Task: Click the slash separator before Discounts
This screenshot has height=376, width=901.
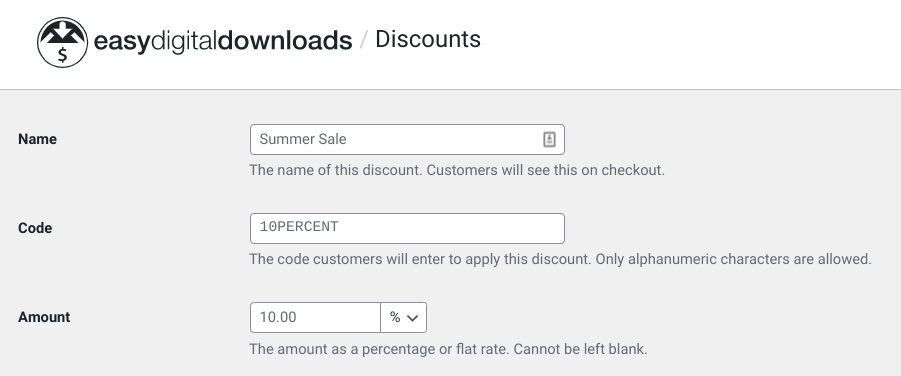Action: pyautogui.click(x=363, y=40)
